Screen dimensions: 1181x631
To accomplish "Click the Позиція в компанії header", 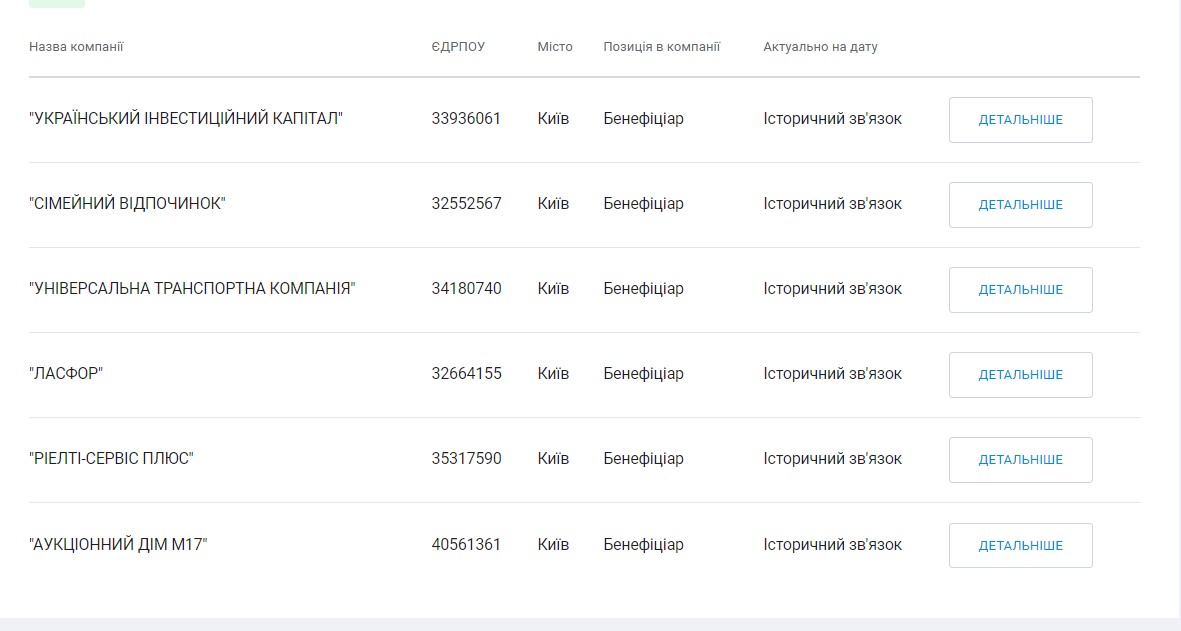I will [x=661, y=47].
